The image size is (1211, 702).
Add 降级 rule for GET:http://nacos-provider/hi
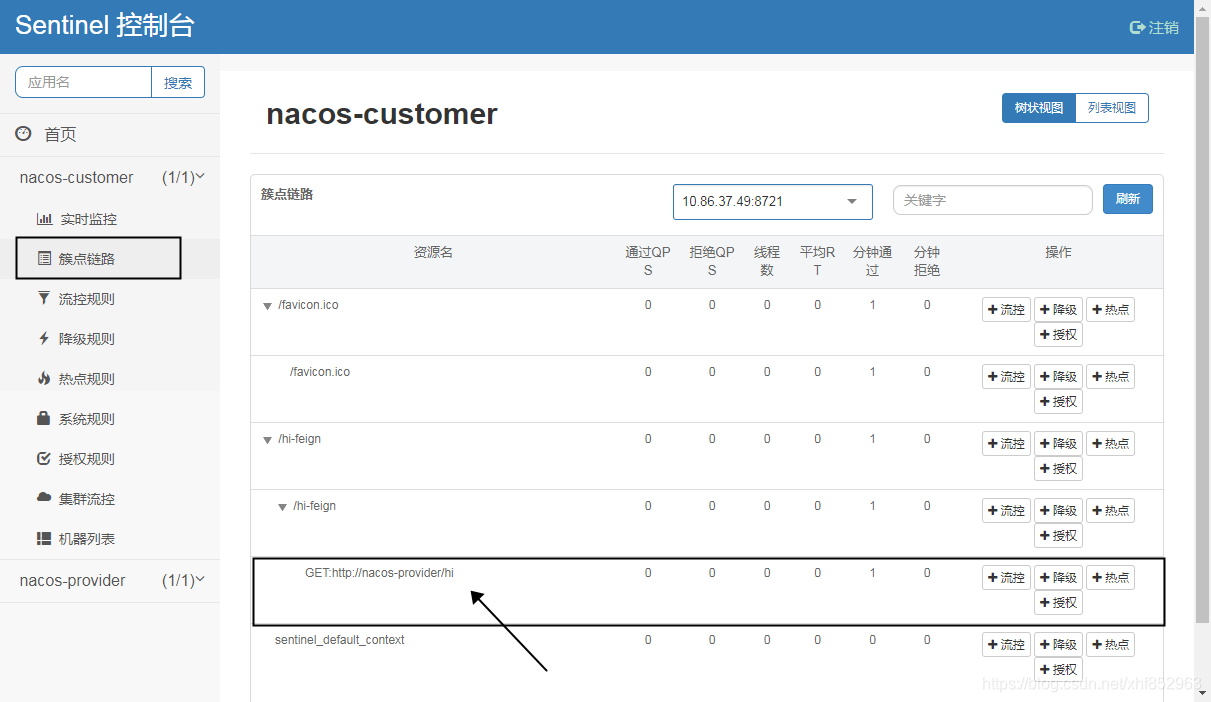coord(1058,578)
